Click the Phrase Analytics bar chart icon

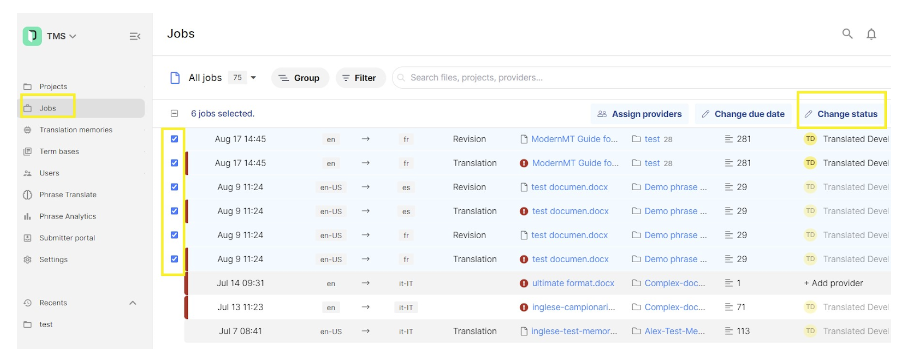point(27,216)
